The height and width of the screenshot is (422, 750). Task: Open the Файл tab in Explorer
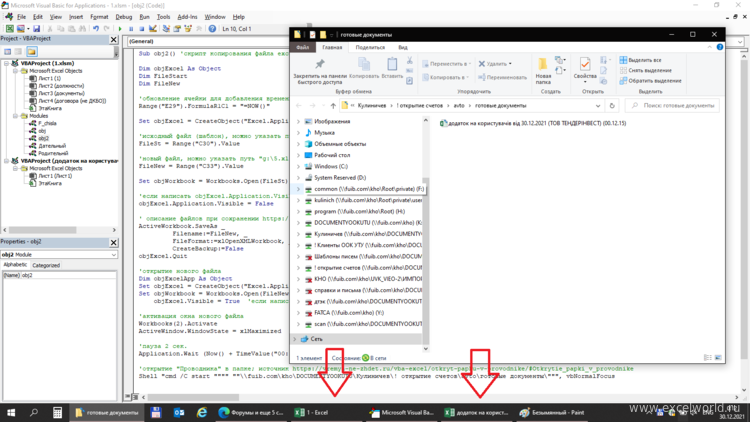pyautogui.click(x=303, y=47)
